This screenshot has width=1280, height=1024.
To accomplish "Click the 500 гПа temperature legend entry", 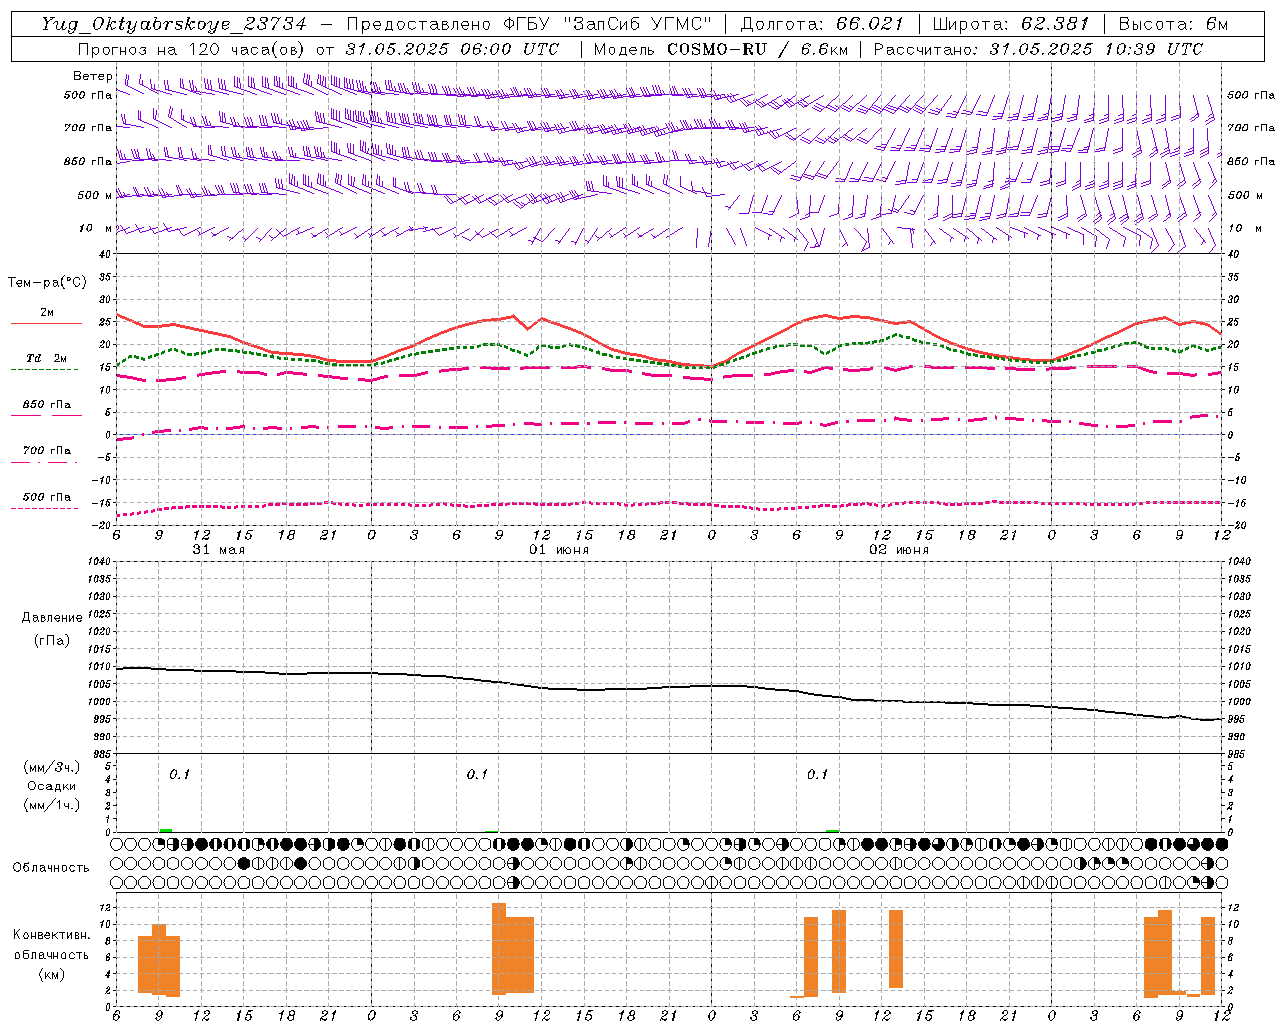I will click(x=46, y=497).
